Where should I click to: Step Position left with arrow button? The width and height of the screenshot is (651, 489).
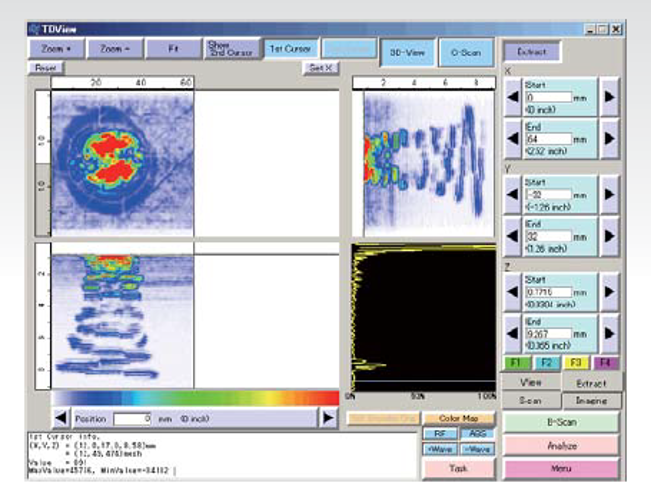(62, 417)
